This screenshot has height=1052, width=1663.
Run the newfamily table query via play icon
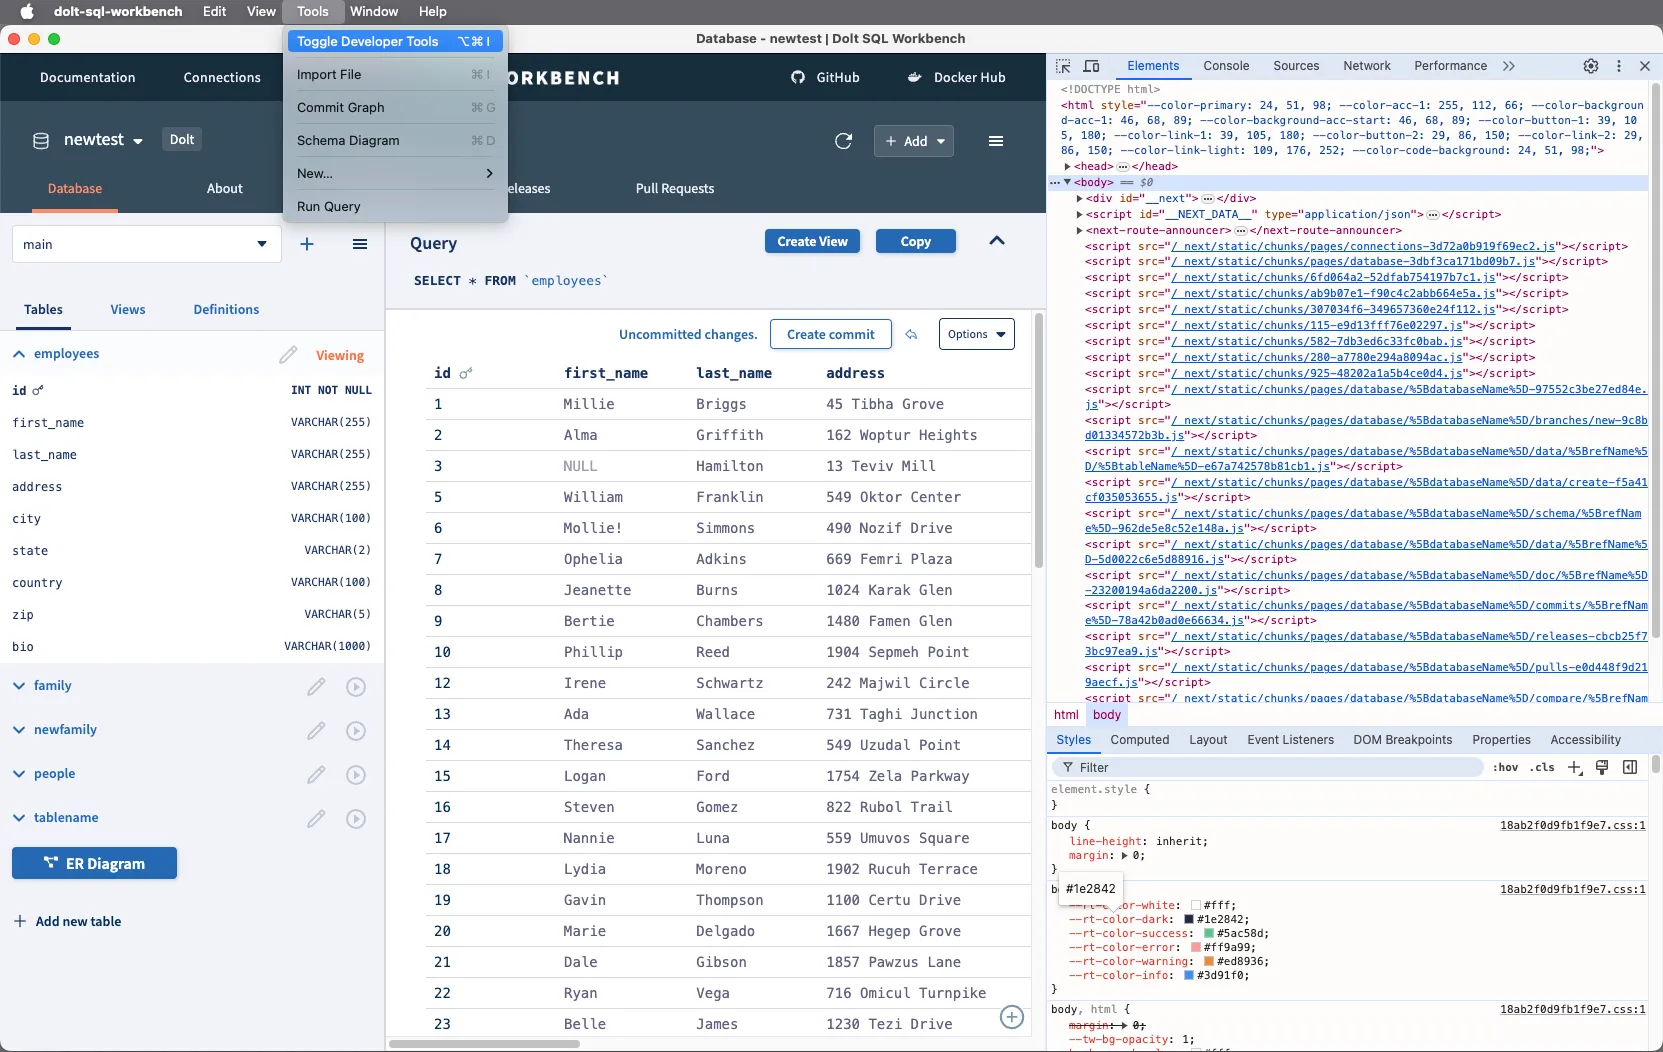tap(356, 731)
